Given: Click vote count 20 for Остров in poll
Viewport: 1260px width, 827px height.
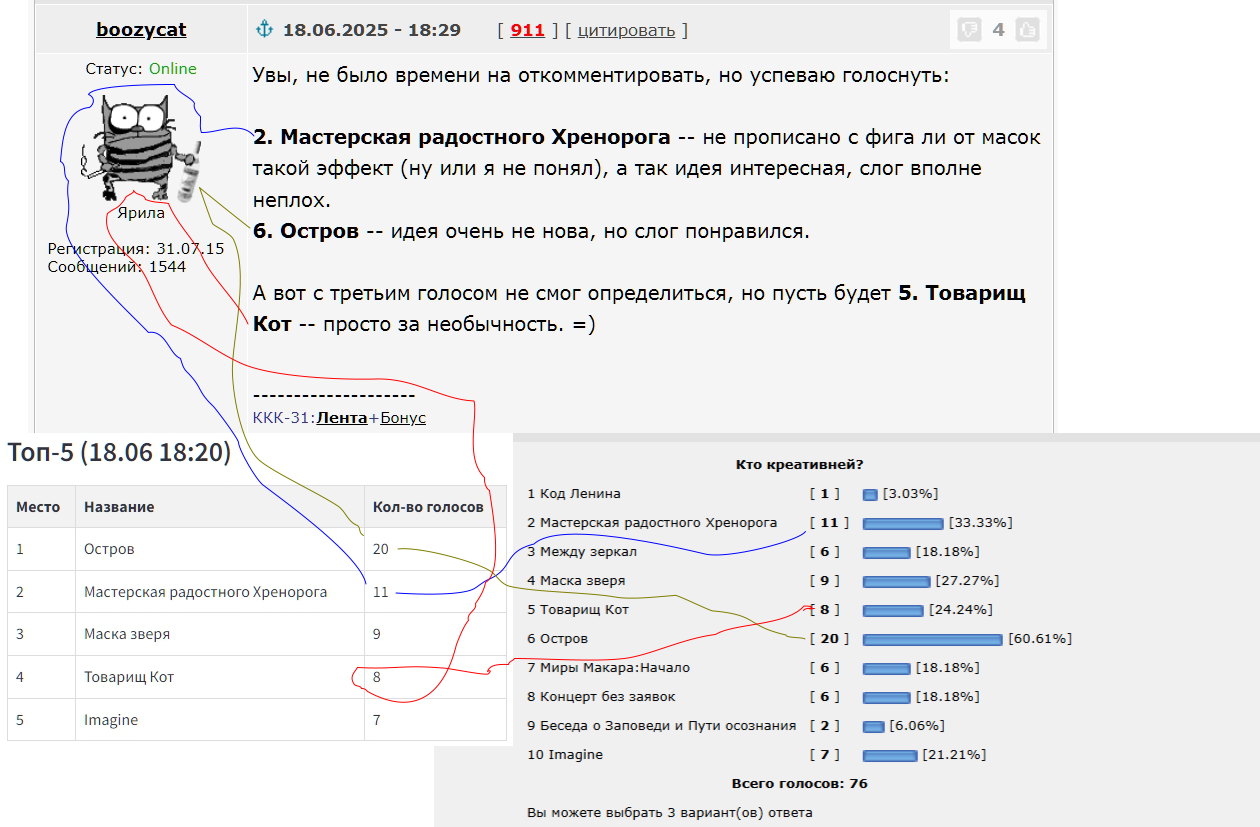Looking at the screenshot, I should [x=829, y=639].
